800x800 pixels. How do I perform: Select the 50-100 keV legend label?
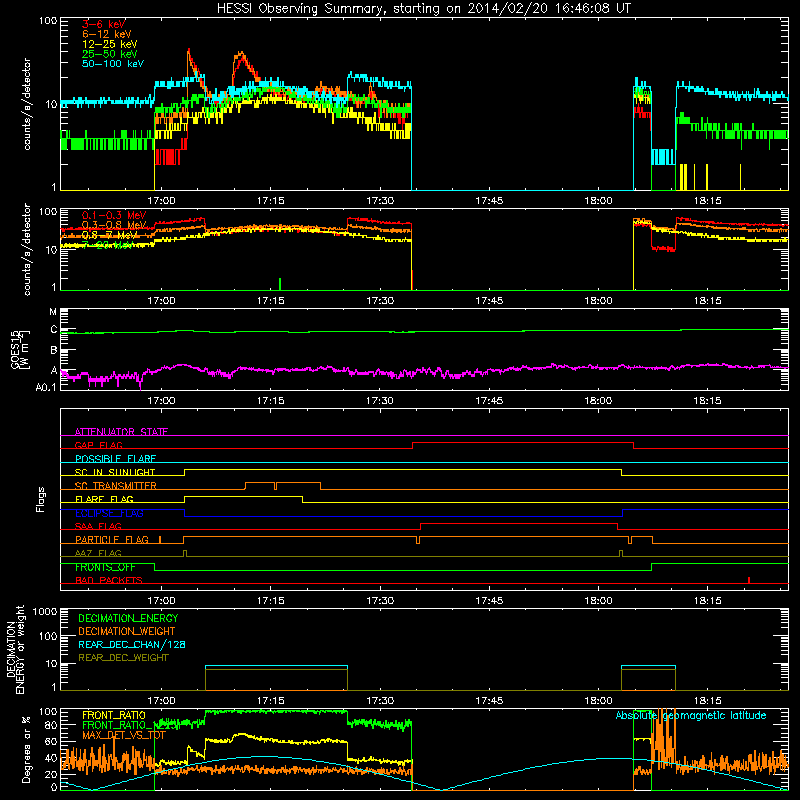[x=112, y=64]
